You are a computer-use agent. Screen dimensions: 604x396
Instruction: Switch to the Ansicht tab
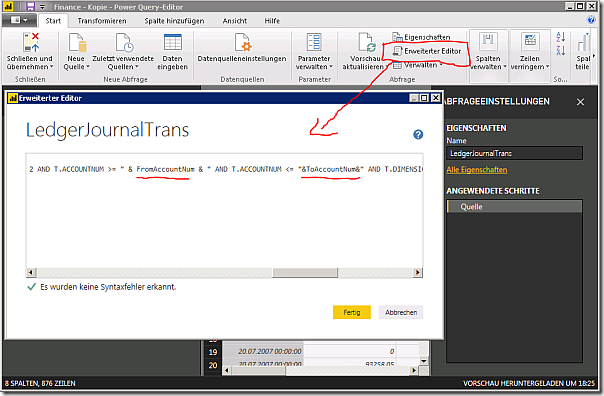click(235, 21)
